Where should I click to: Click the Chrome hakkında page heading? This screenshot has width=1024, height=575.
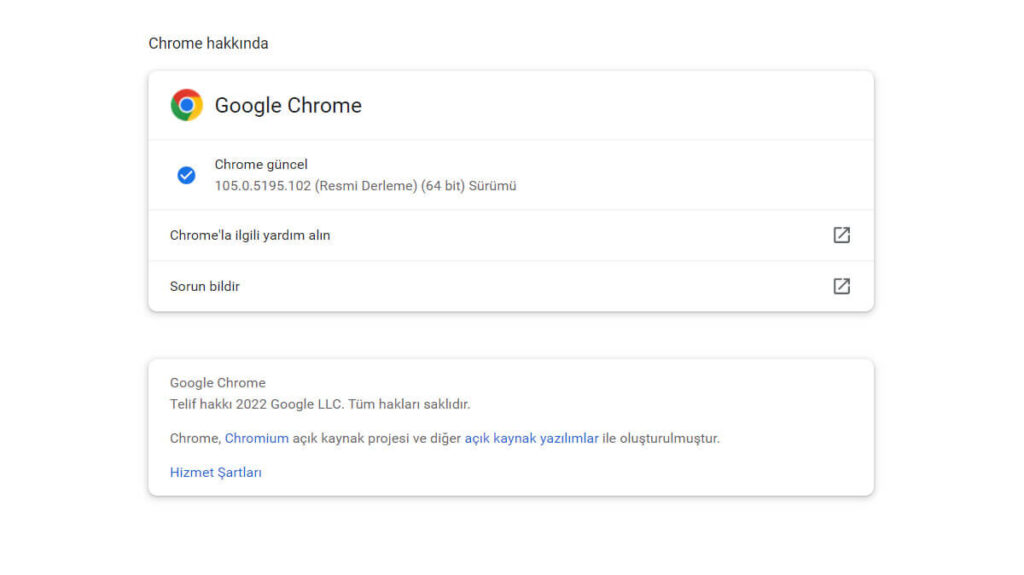(208, 43)
